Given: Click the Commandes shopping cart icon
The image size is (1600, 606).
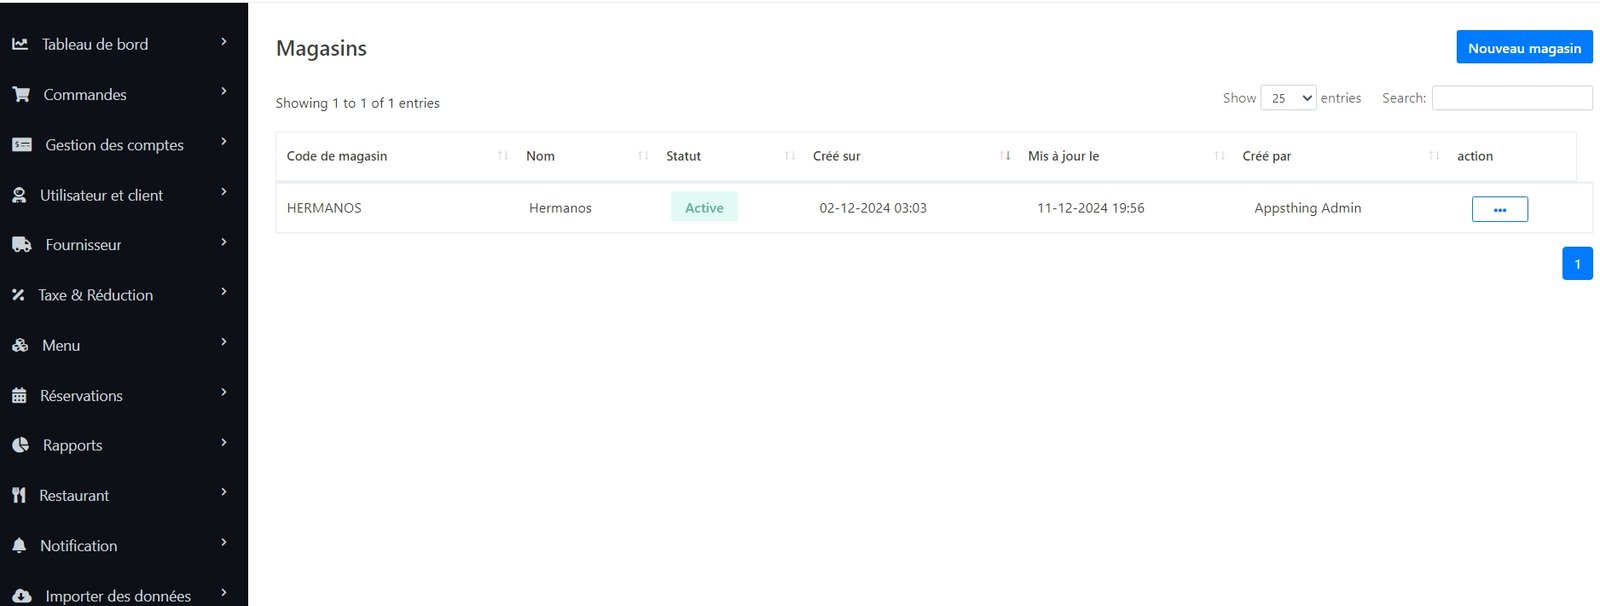Looking at the screenshot, I should tap(21, 95).
